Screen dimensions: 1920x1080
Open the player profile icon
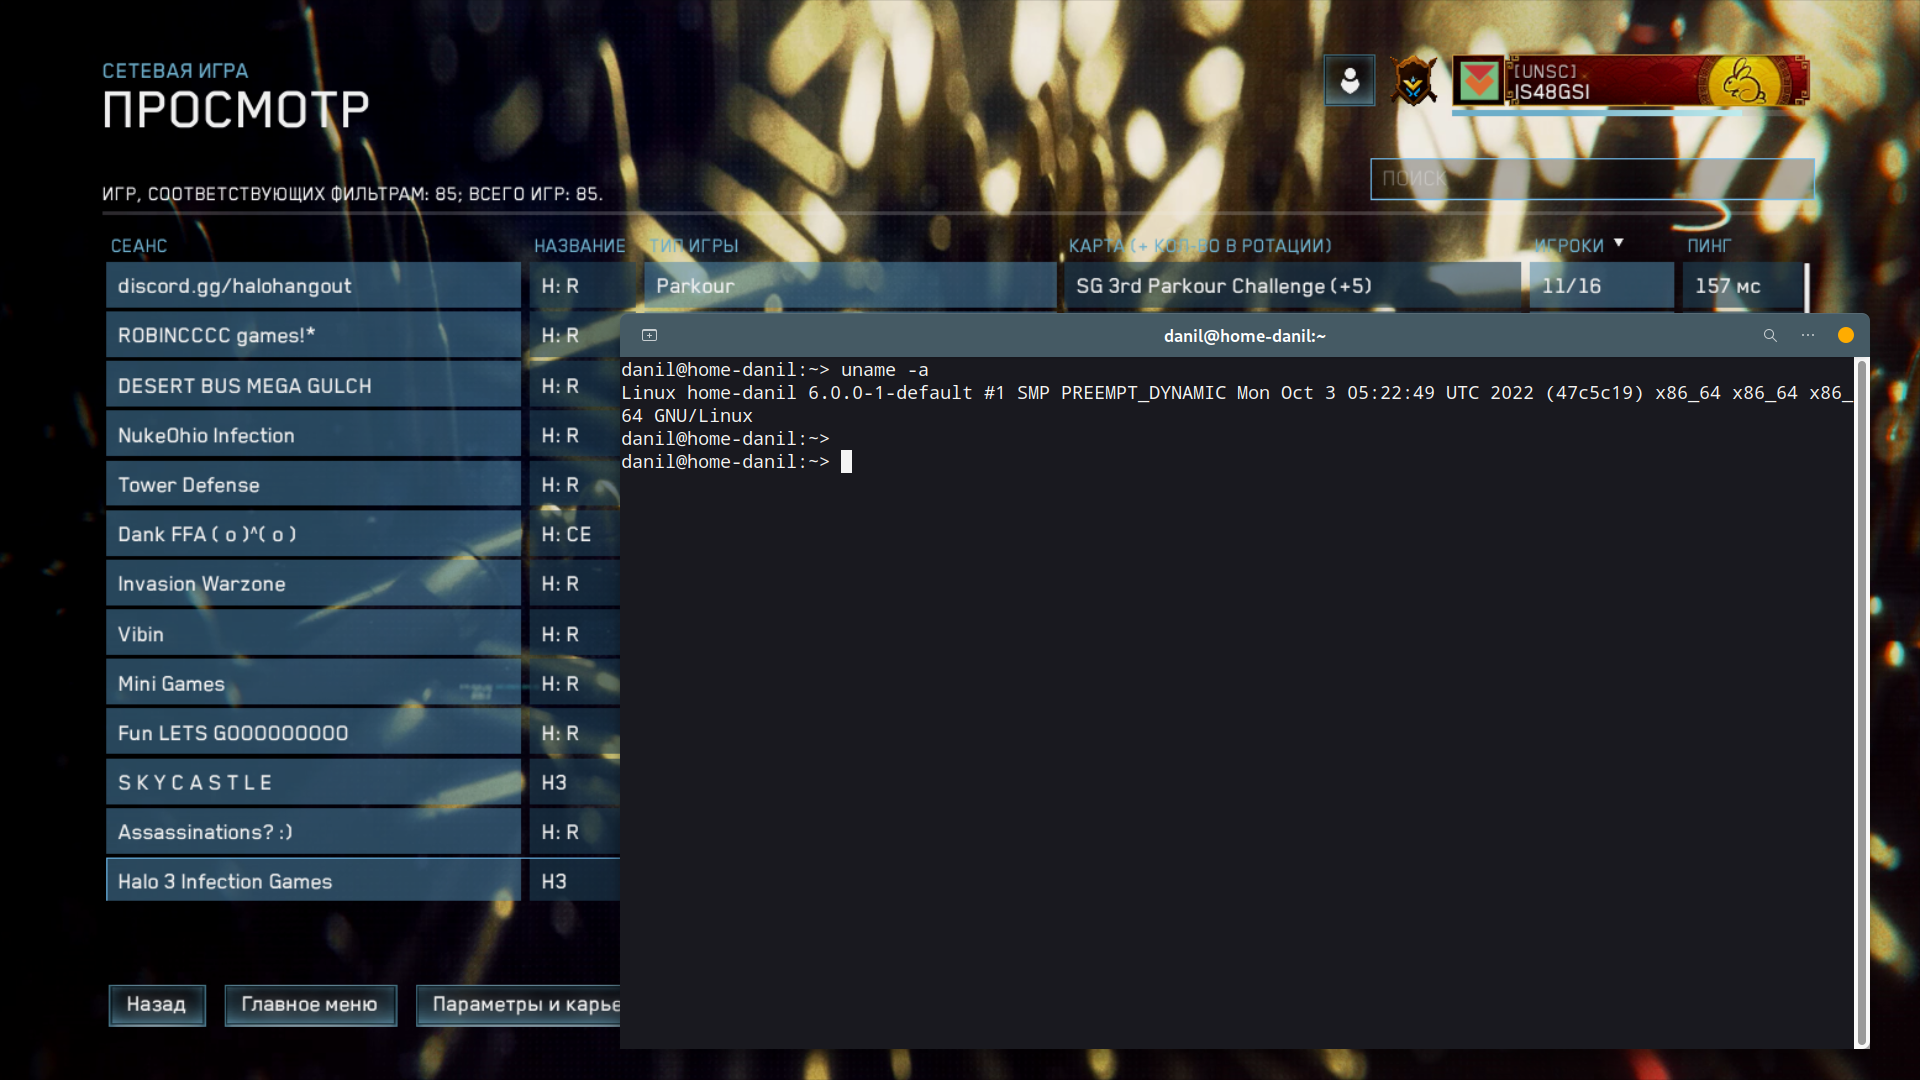tap(1350, 80)
